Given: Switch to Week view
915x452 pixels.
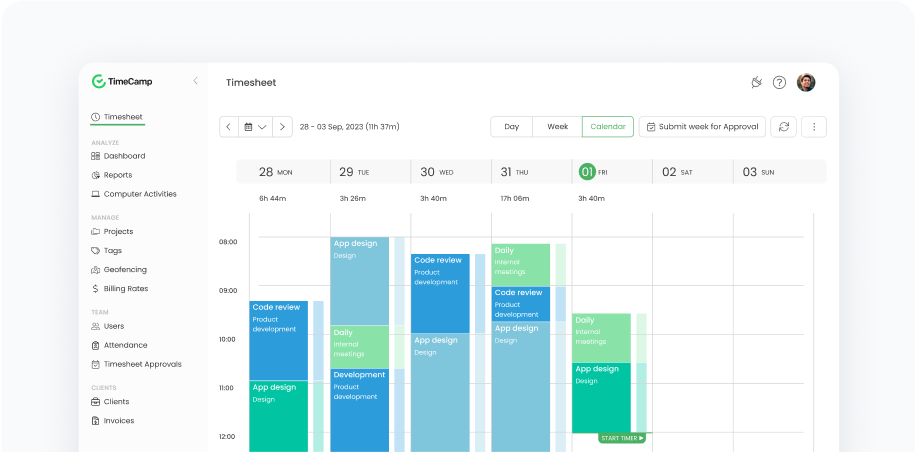Looking at the screenshot, I should coord(557,127).
